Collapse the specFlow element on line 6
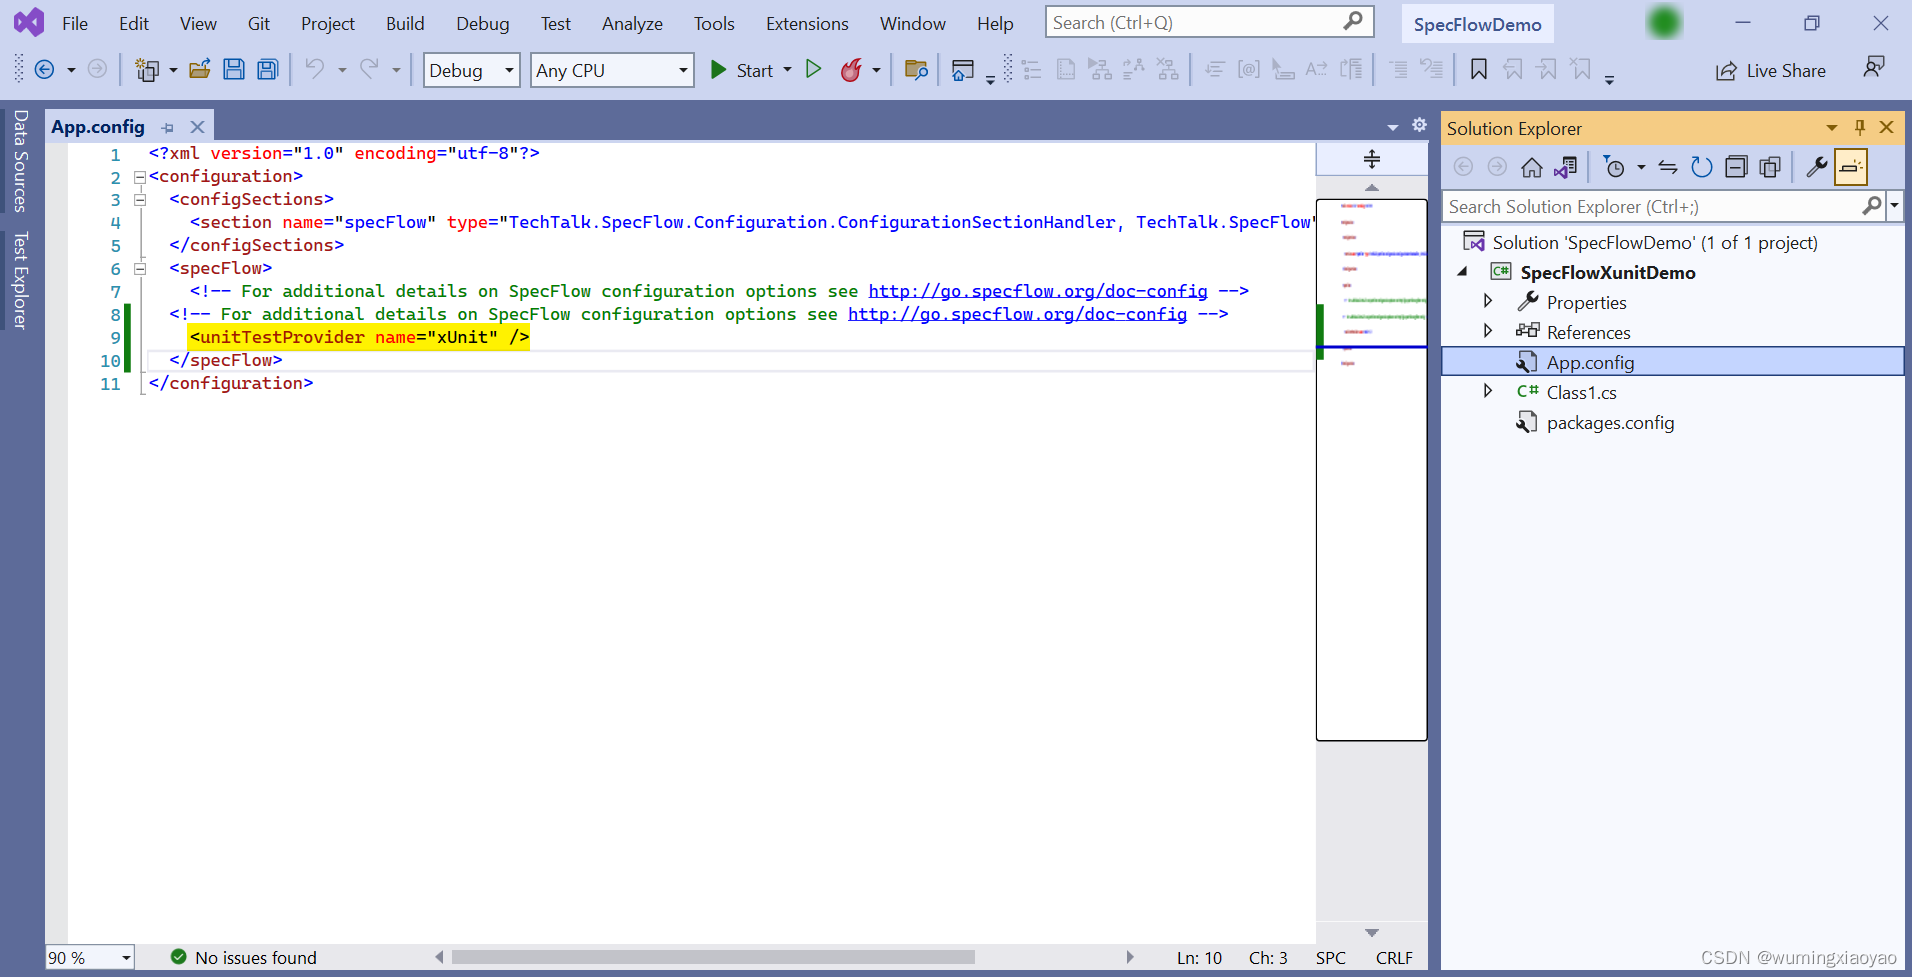The image size is (1912, 977). point(140,269)
